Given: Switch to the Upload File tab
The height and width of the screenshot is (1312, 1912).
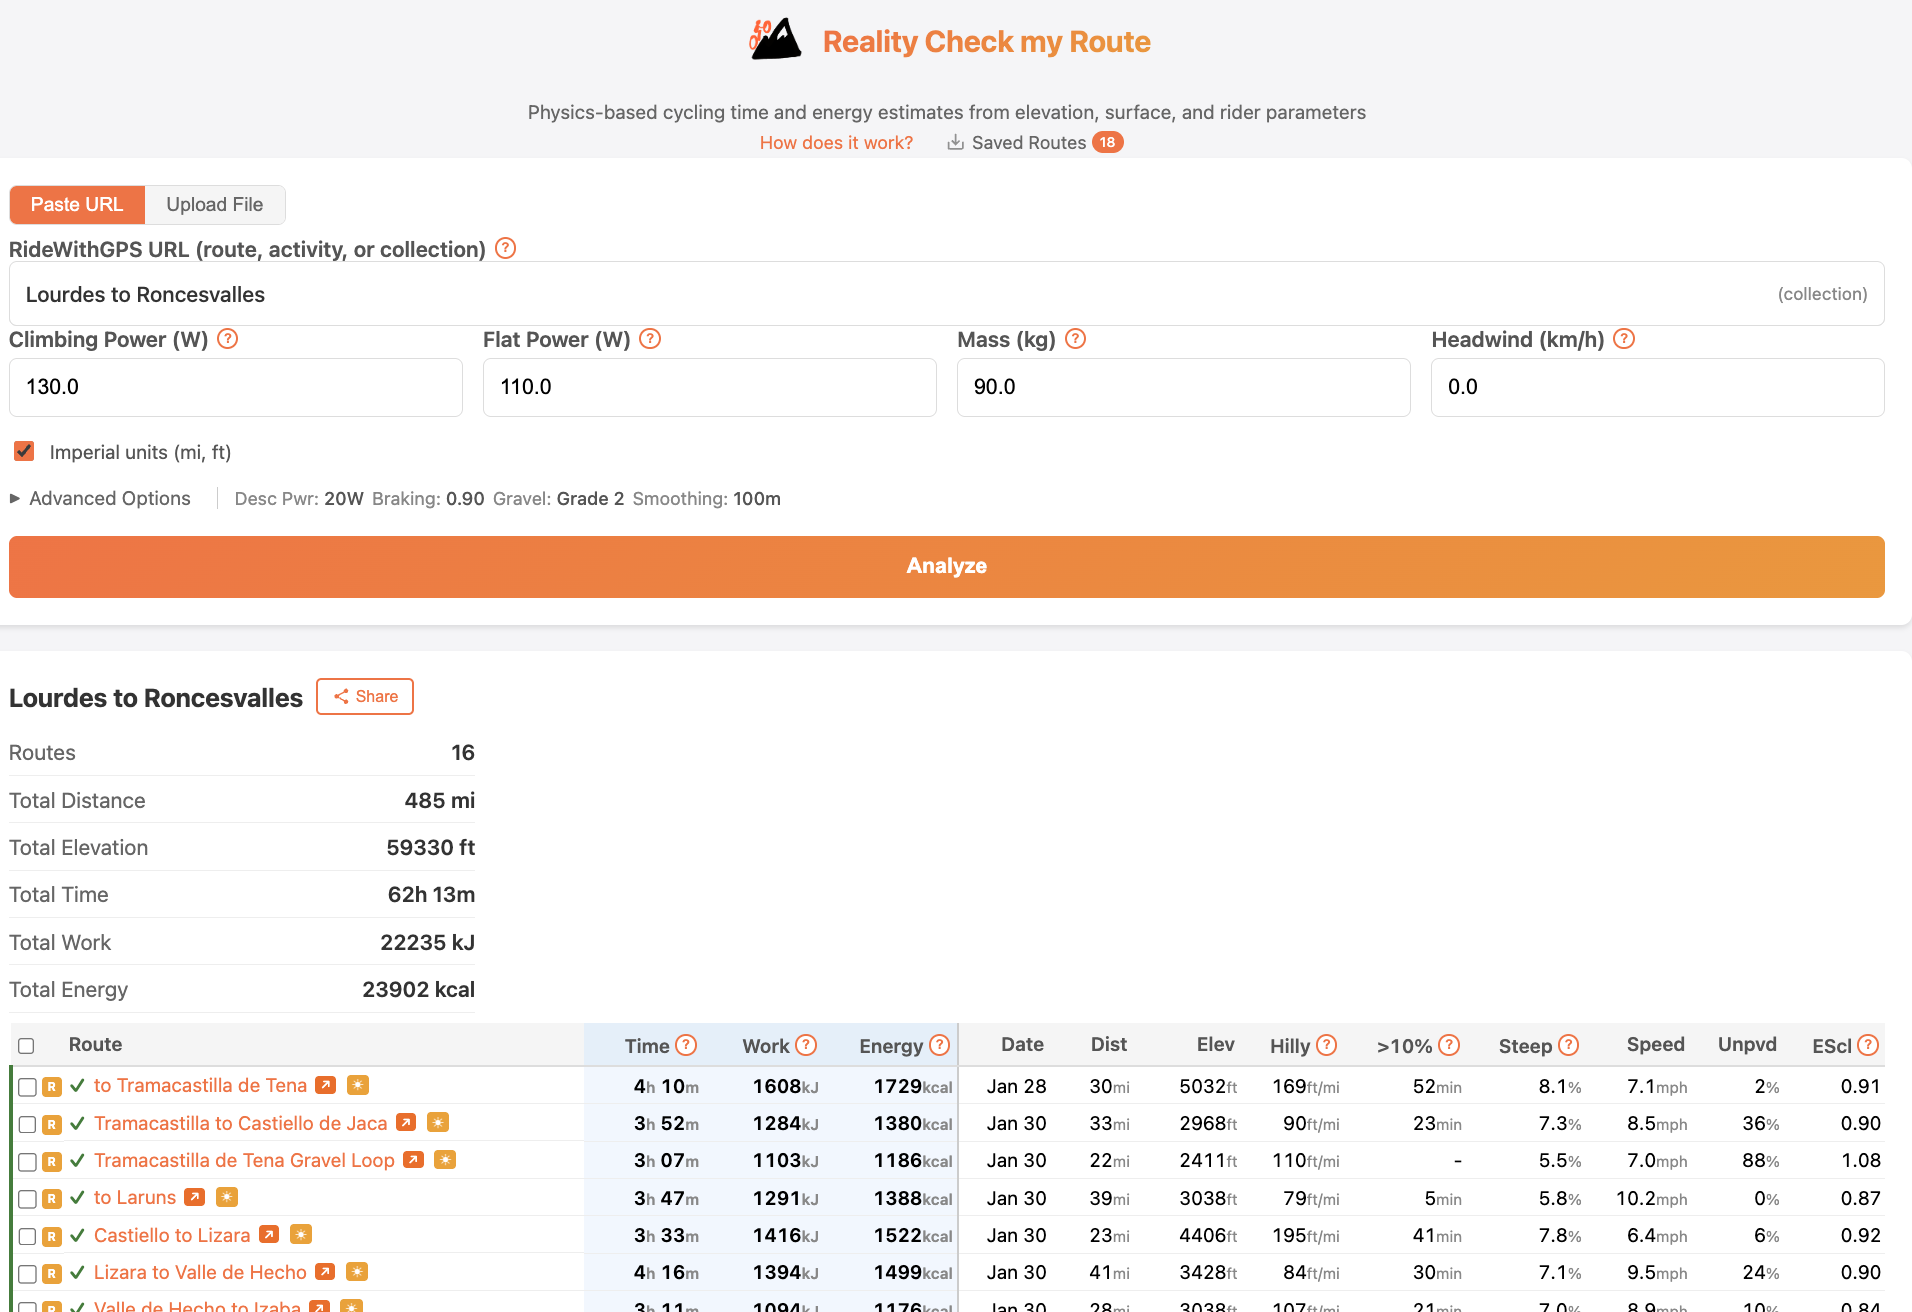Looking at the screenshot, I should point(214,204).
